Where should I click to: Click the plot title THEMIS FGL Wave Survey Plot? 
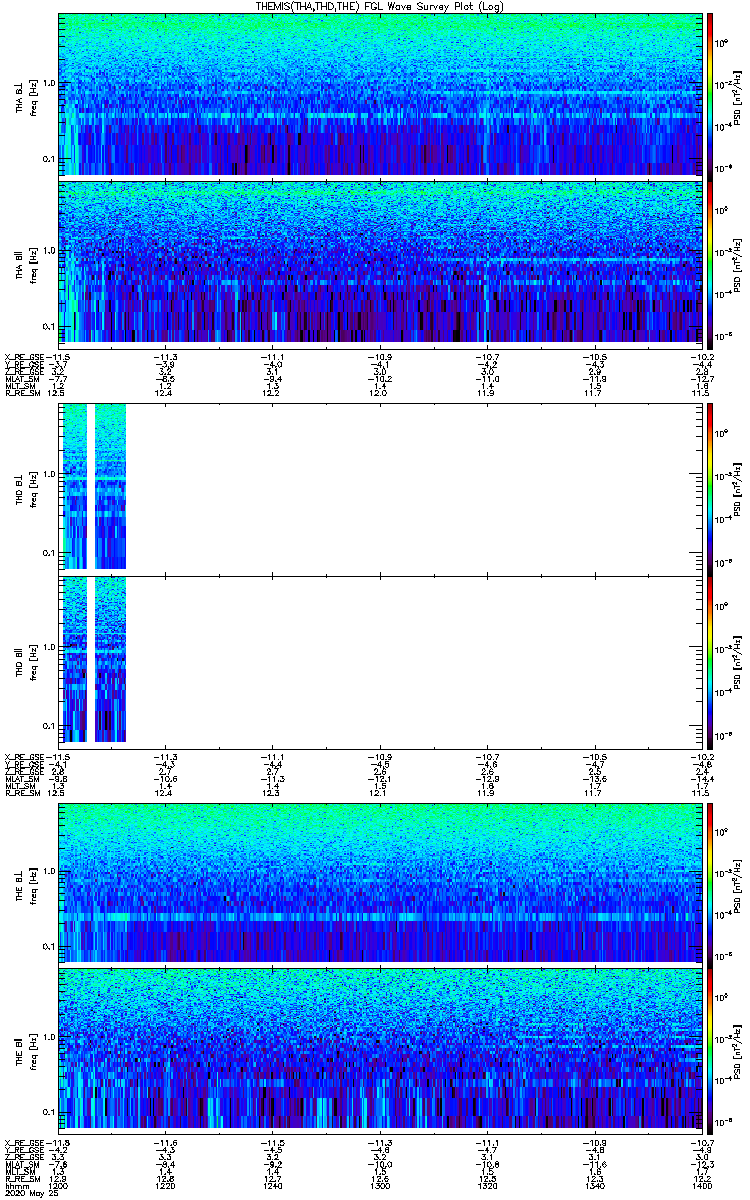(381, 7)
